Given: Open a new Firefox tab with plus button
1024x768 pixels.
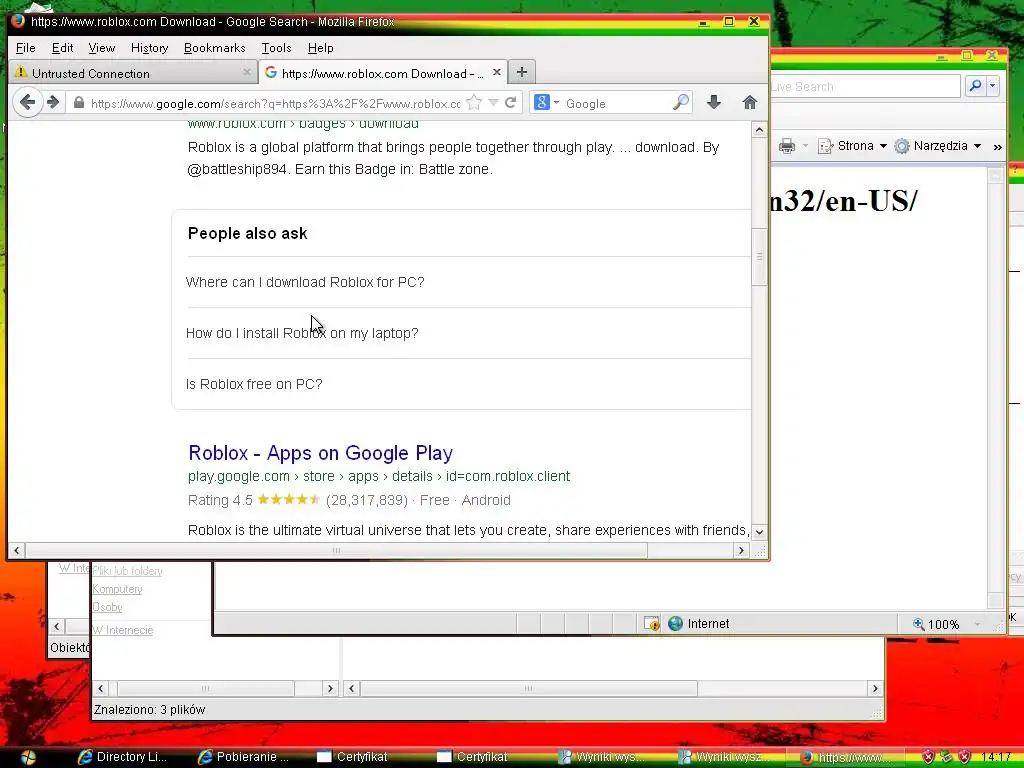Looking at the screenshot, I should coord(521,72).
